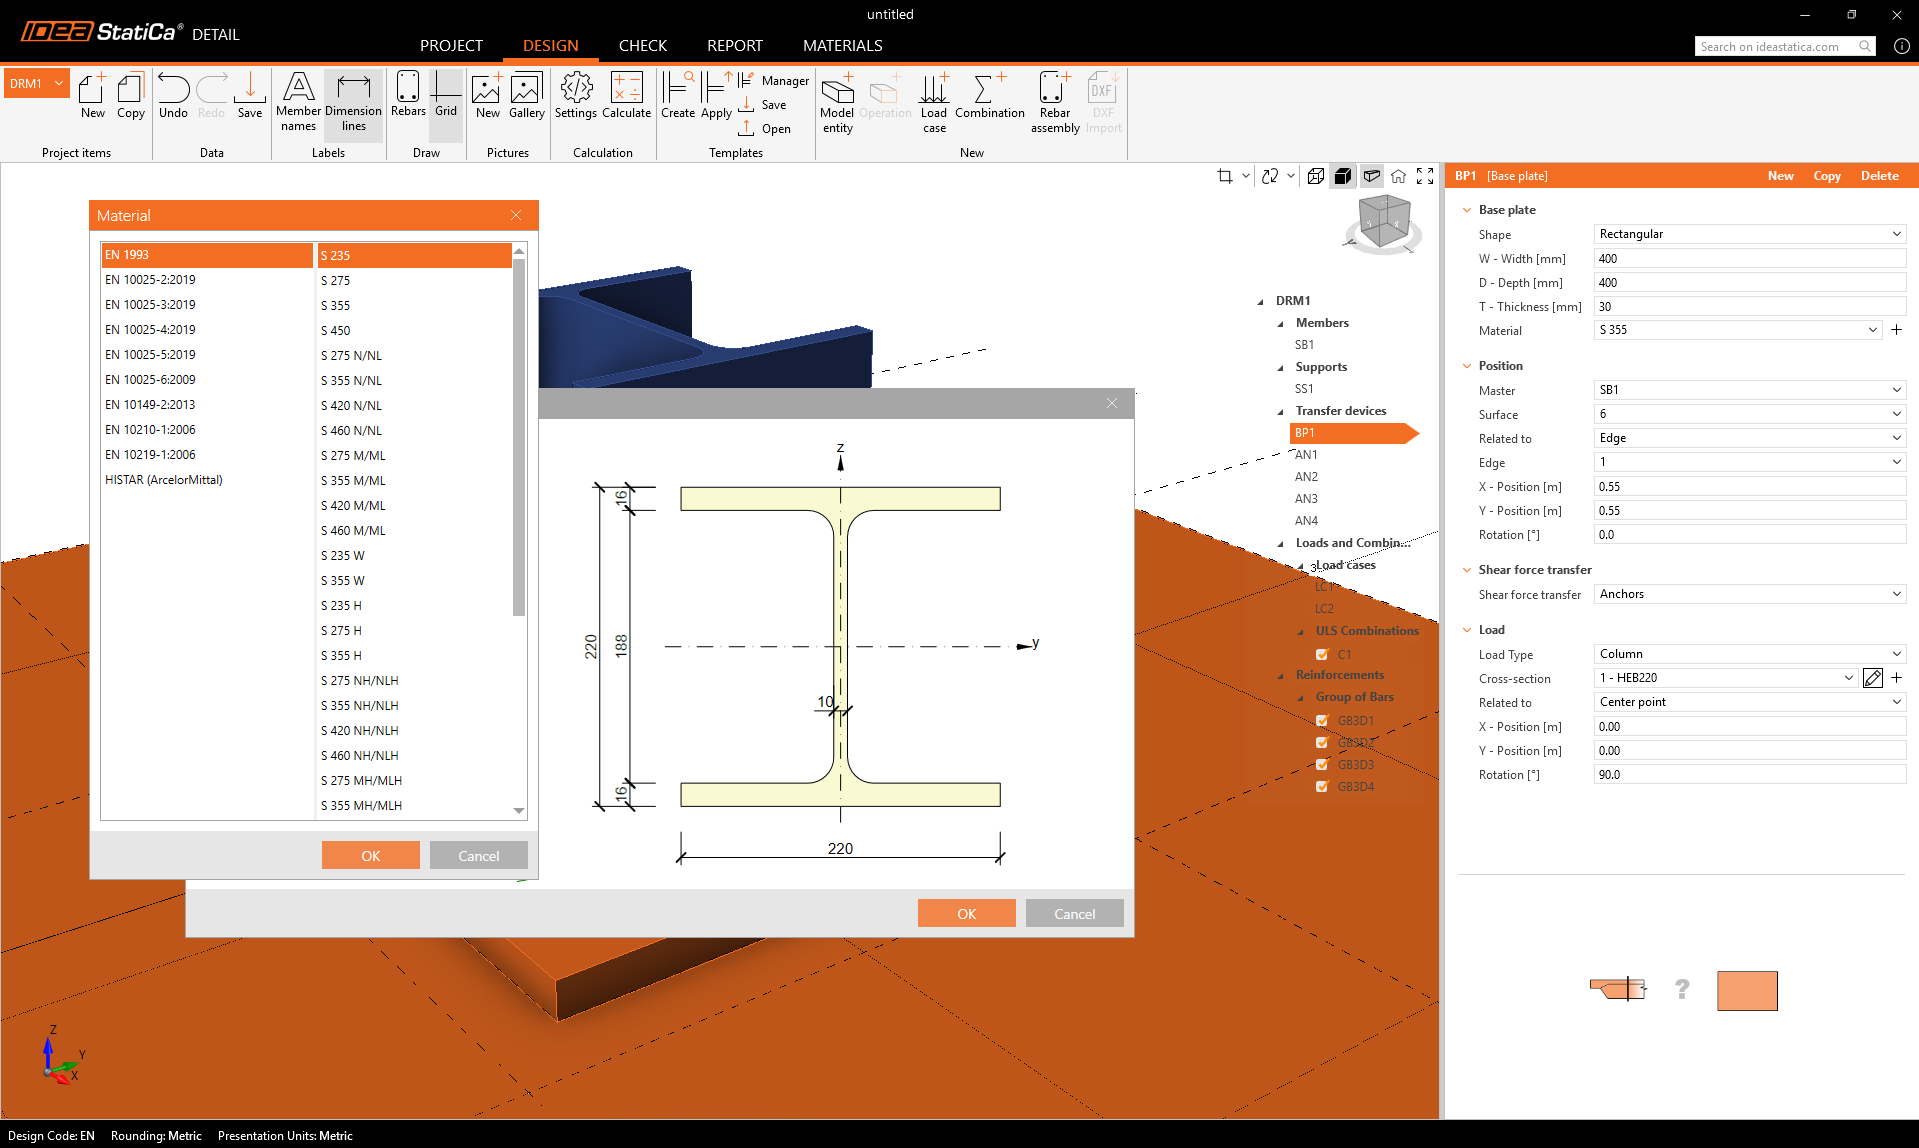Toggle the GB3D4 bar group checkbox
The image size is (1919, 1148).
1322,787
